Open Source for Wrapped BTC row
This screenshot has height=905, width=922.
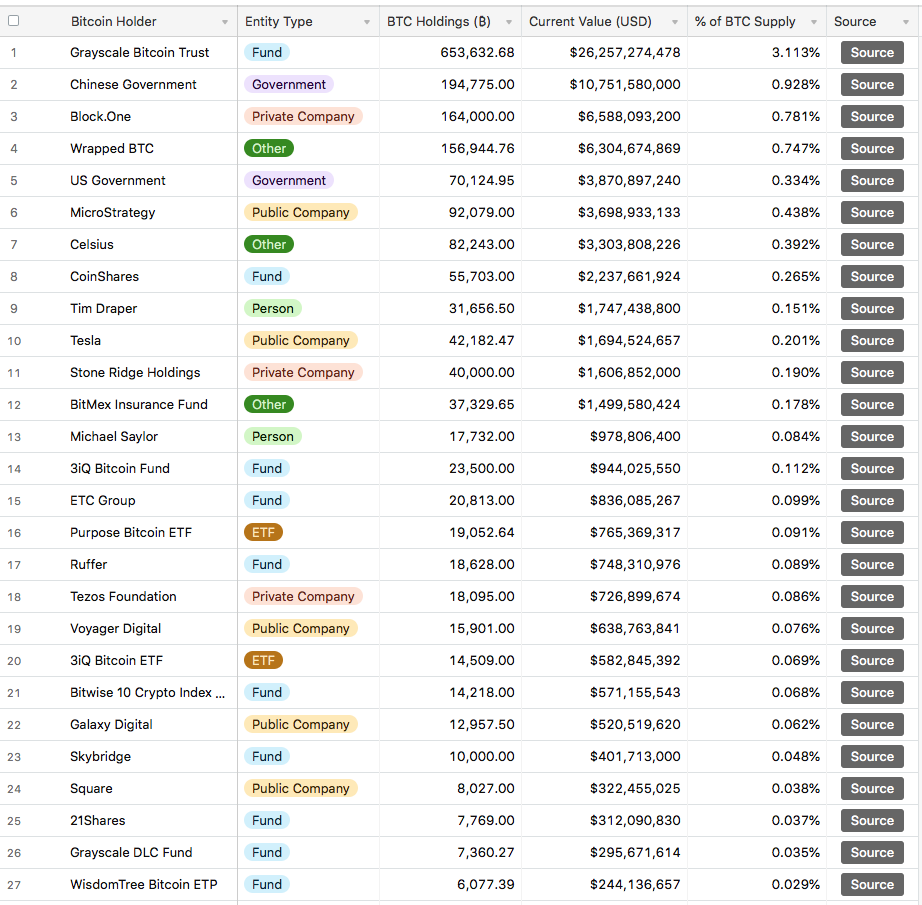pyautogui.click(x=872, y=149)
